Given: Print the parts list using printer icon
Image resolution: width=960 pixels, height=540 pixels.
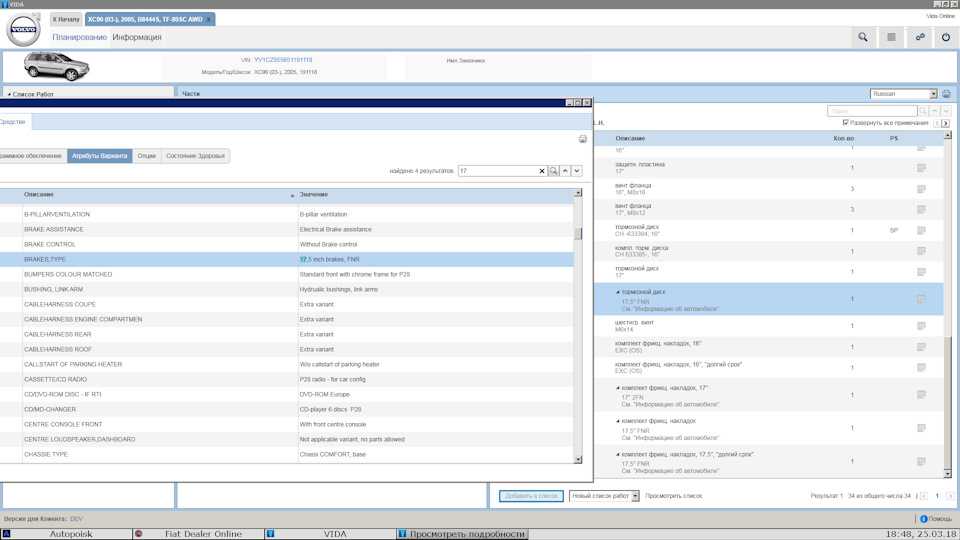Looking at the screenshot, I should click(946, 94).
